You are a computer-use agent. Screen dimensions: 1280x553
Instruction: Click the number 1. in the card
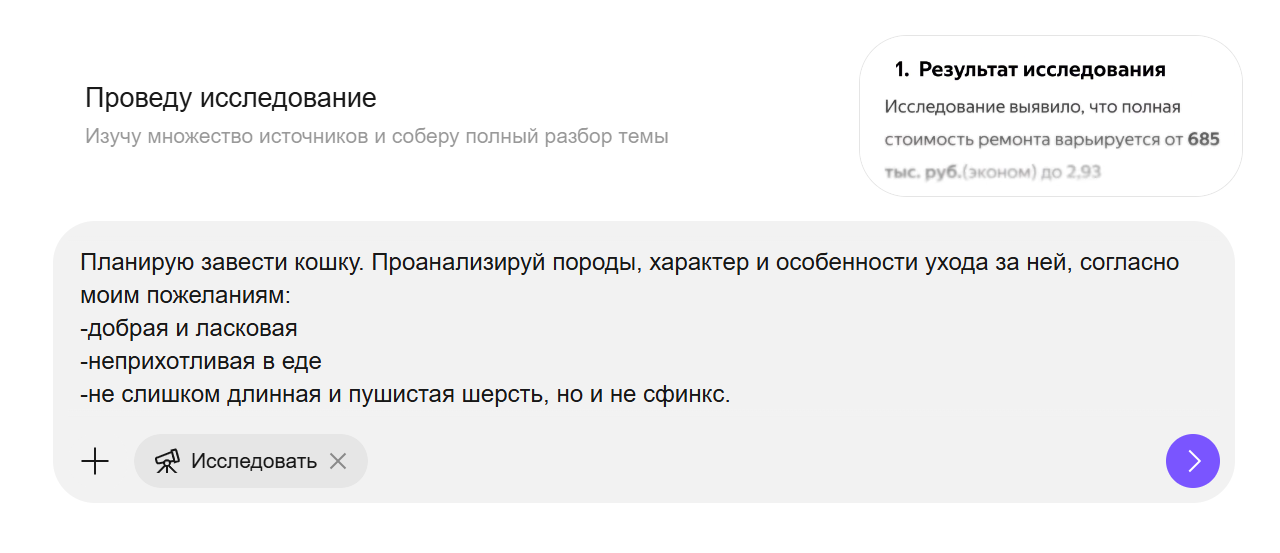tap(901, 70)
